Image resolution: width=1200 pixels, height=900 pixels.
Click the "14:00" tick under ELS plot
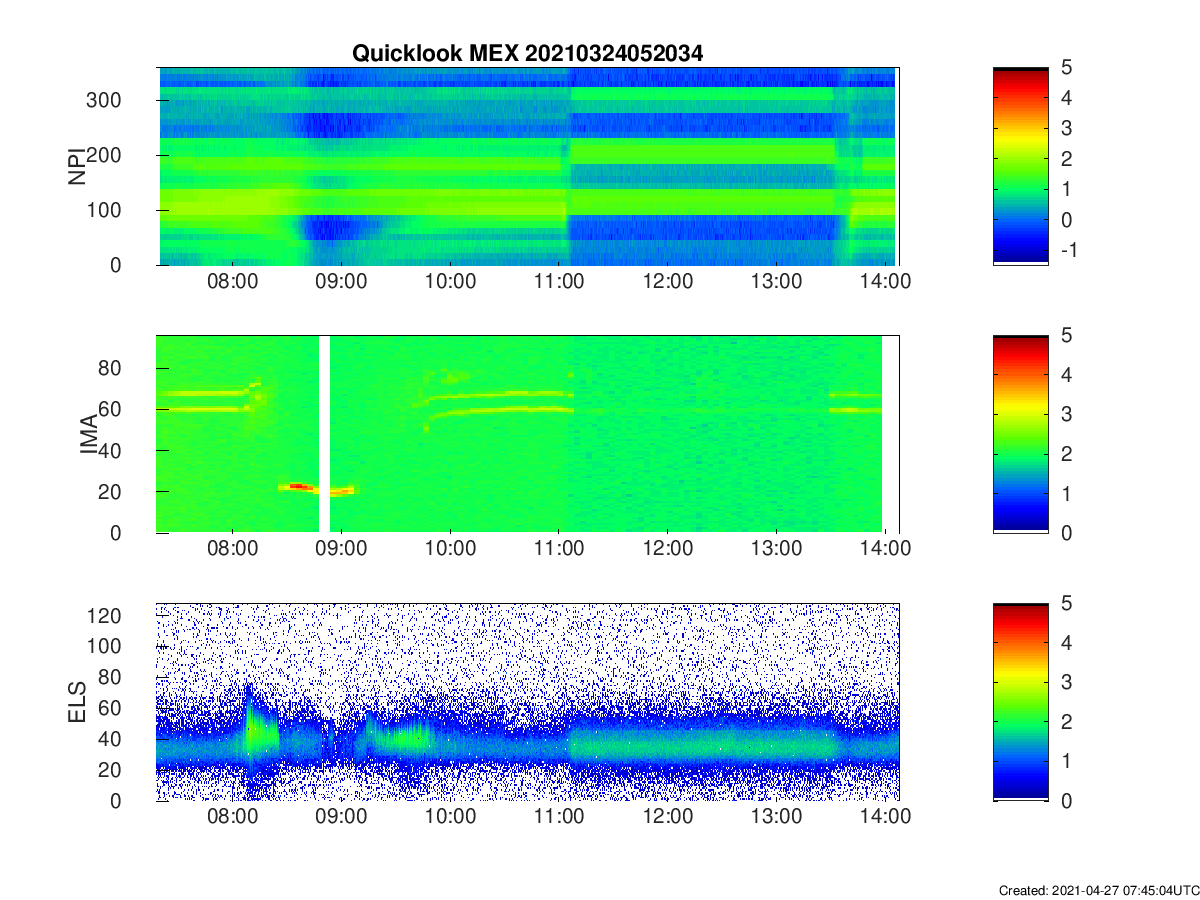click(886, 819)
